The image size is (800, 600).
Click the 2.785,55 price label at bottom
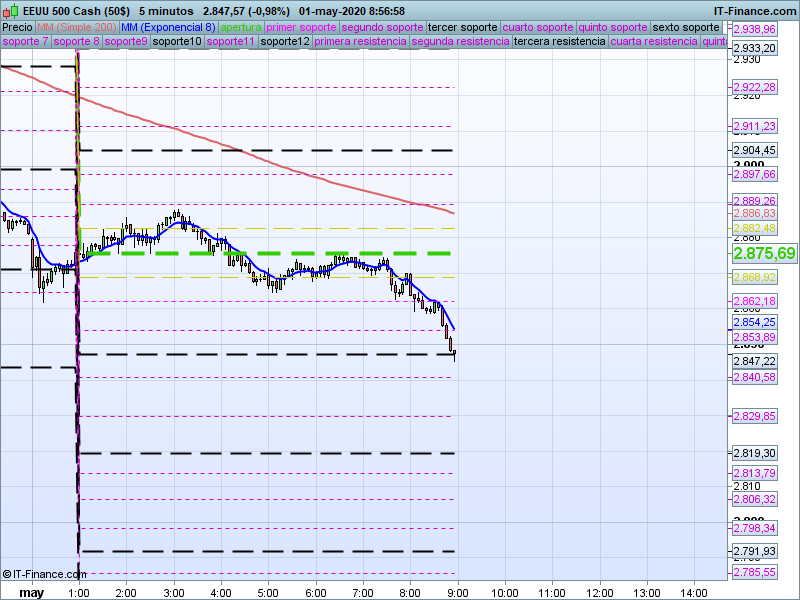click(754, 573)
